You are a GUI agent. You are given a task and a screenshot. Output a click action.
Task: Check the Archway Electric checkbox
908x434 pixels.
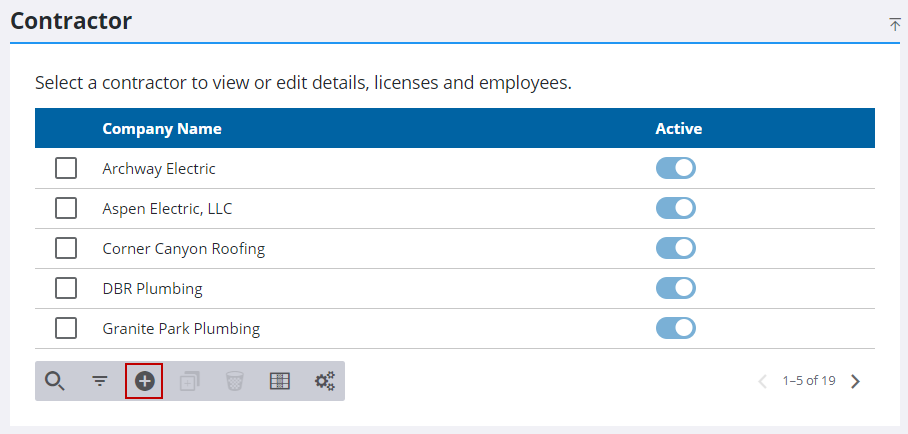pyautogui.click(x=66, y=168)
